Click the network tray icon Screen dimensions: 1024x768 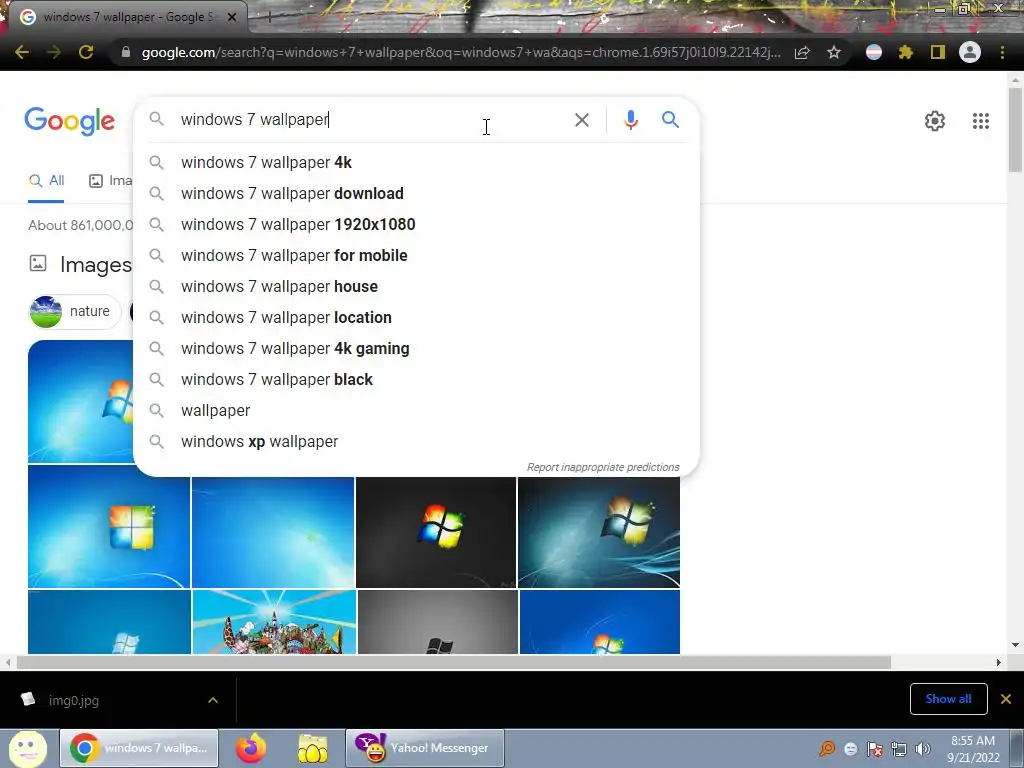click(899, 749)
